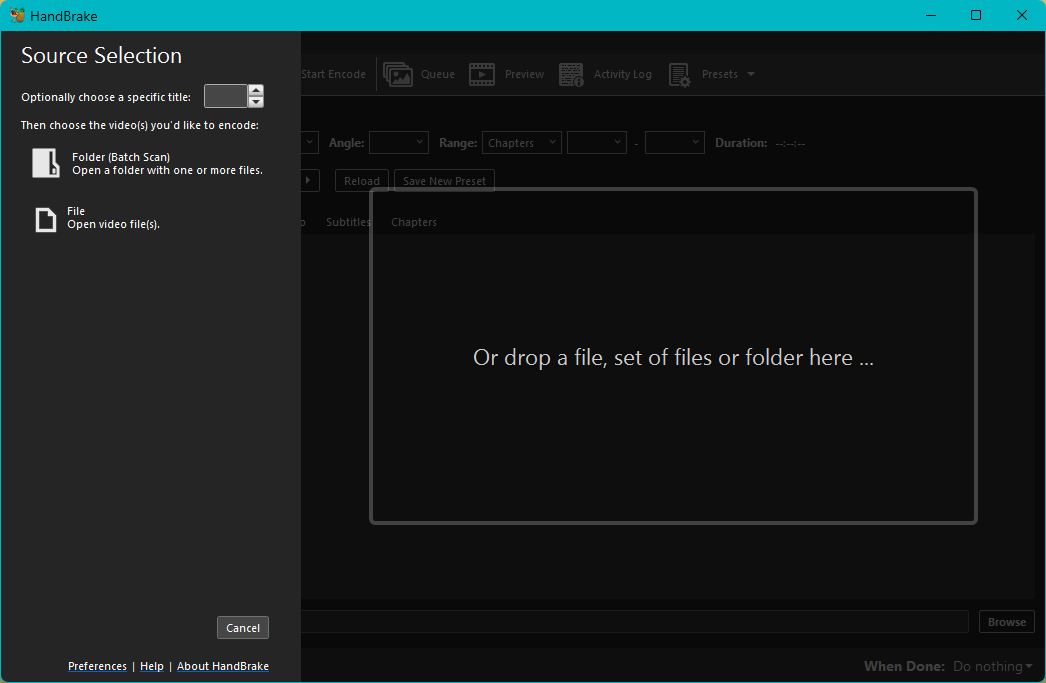Open the Activity Log icon
The height and width of the screenshot is (683, 1046).
click(x=571, y=75)
